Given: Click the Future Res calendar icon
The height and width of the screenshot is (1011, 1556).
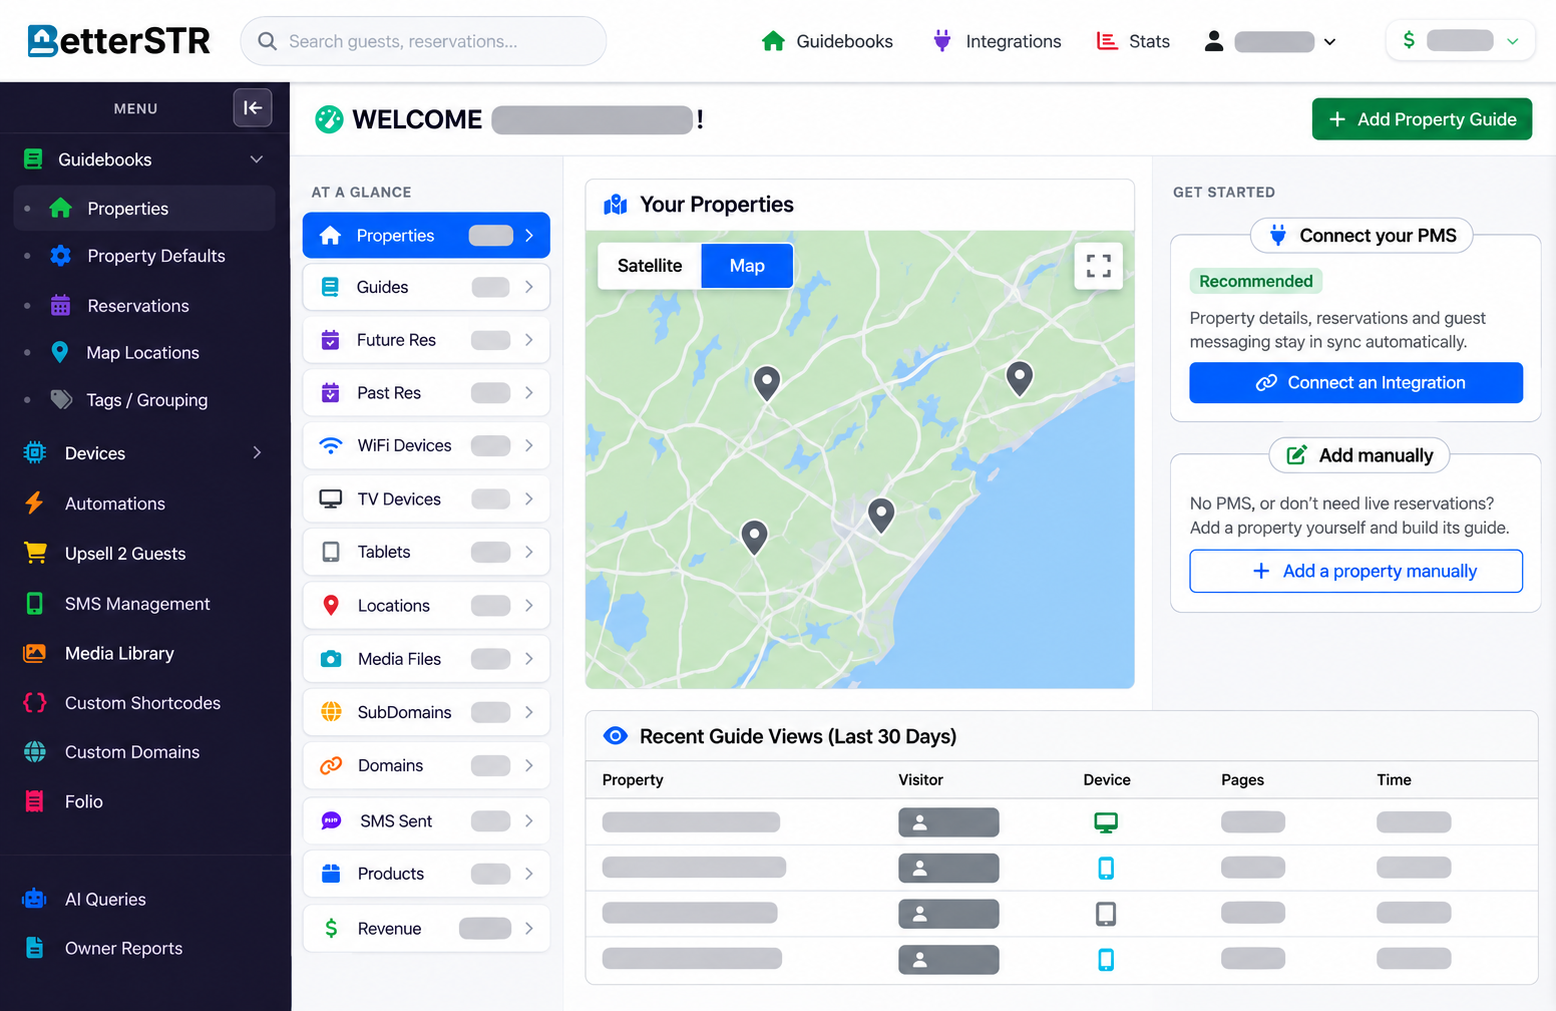Looking at the screenshot, I should [x=330, y=340].
